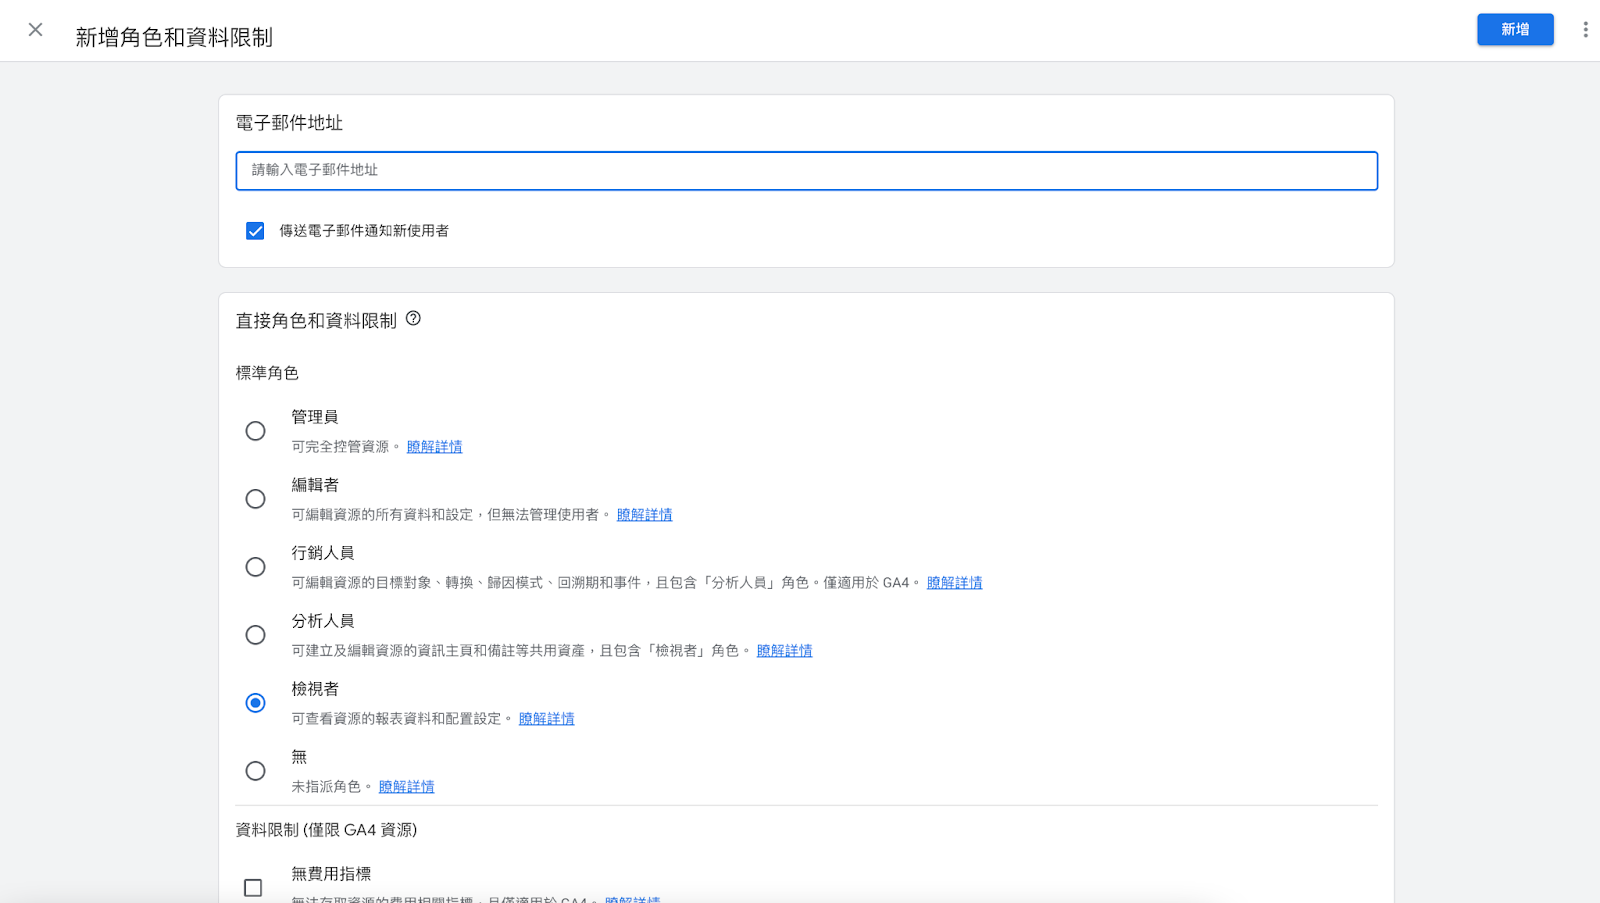The height and width of the screenshot is (903, 1600).
Task: Check the 無費用指標 checkbox
Action: tap(253, 888)
